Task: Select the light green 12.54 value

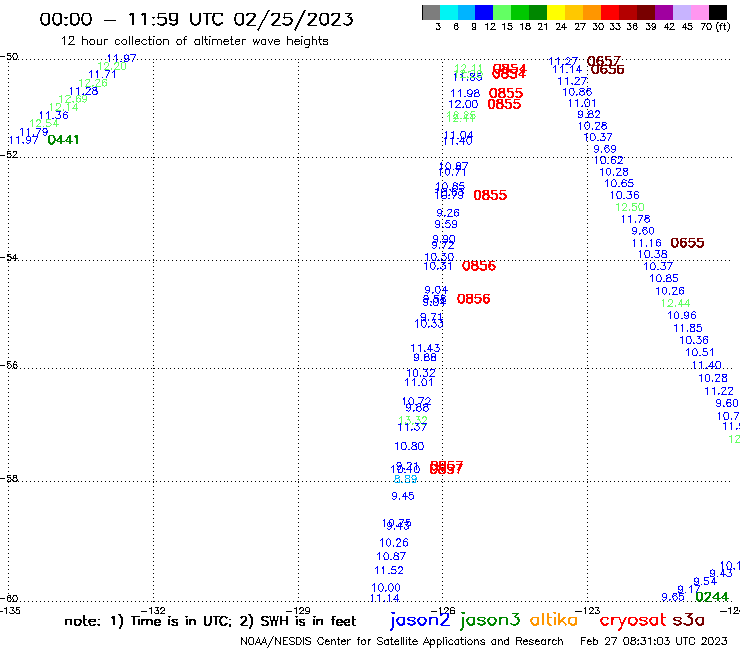Action: pyautogui.click(x=44, y=124)
